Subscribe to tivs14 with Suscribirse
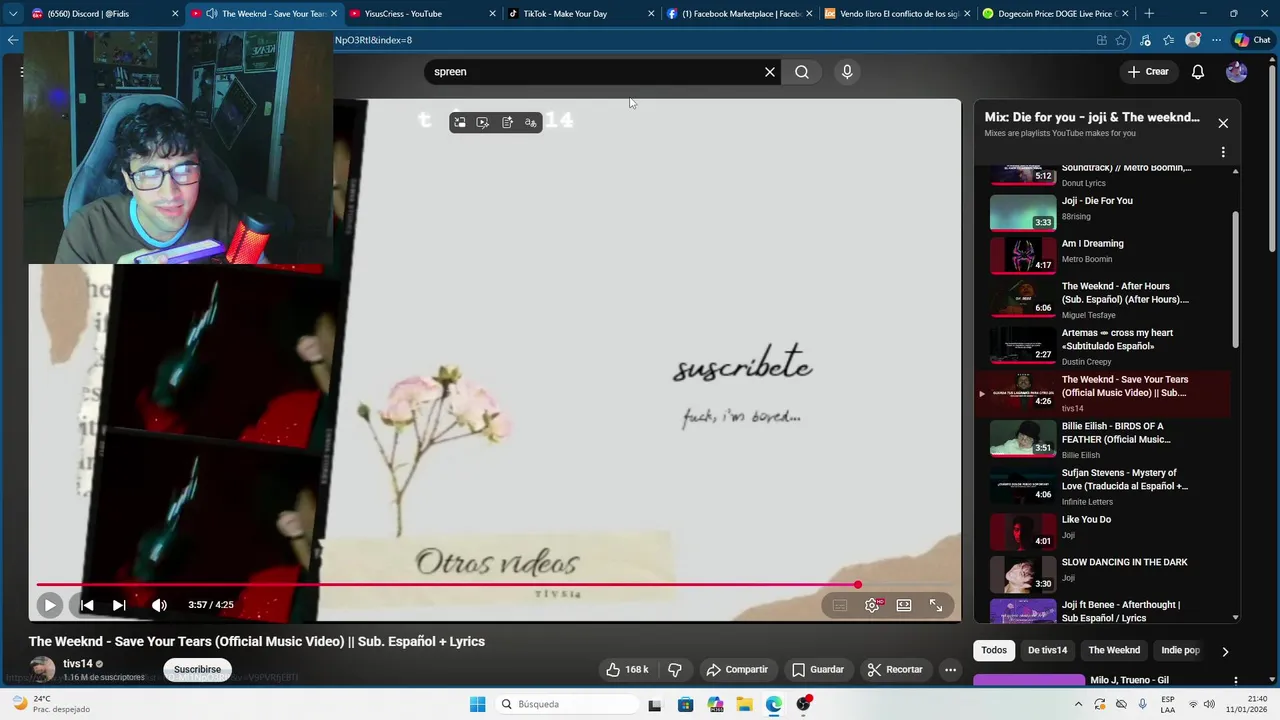 click(x=198, y=670)
